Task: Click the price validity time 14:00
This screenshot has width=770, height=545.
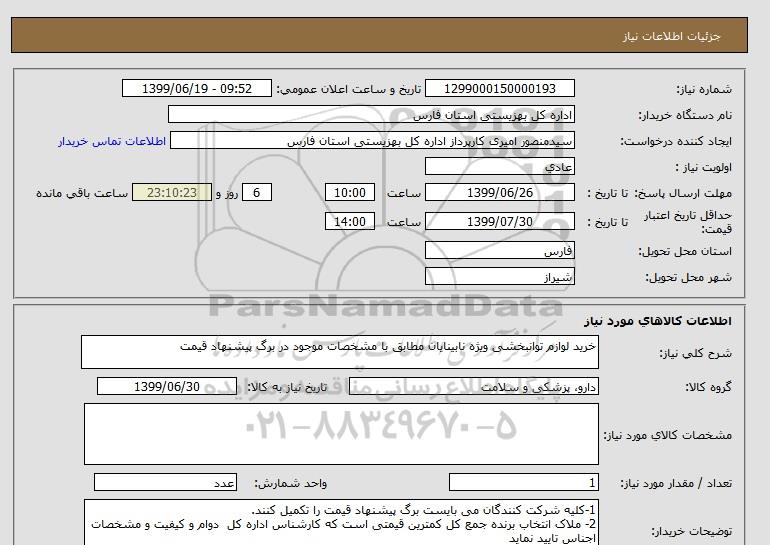Action: point(350,221)
